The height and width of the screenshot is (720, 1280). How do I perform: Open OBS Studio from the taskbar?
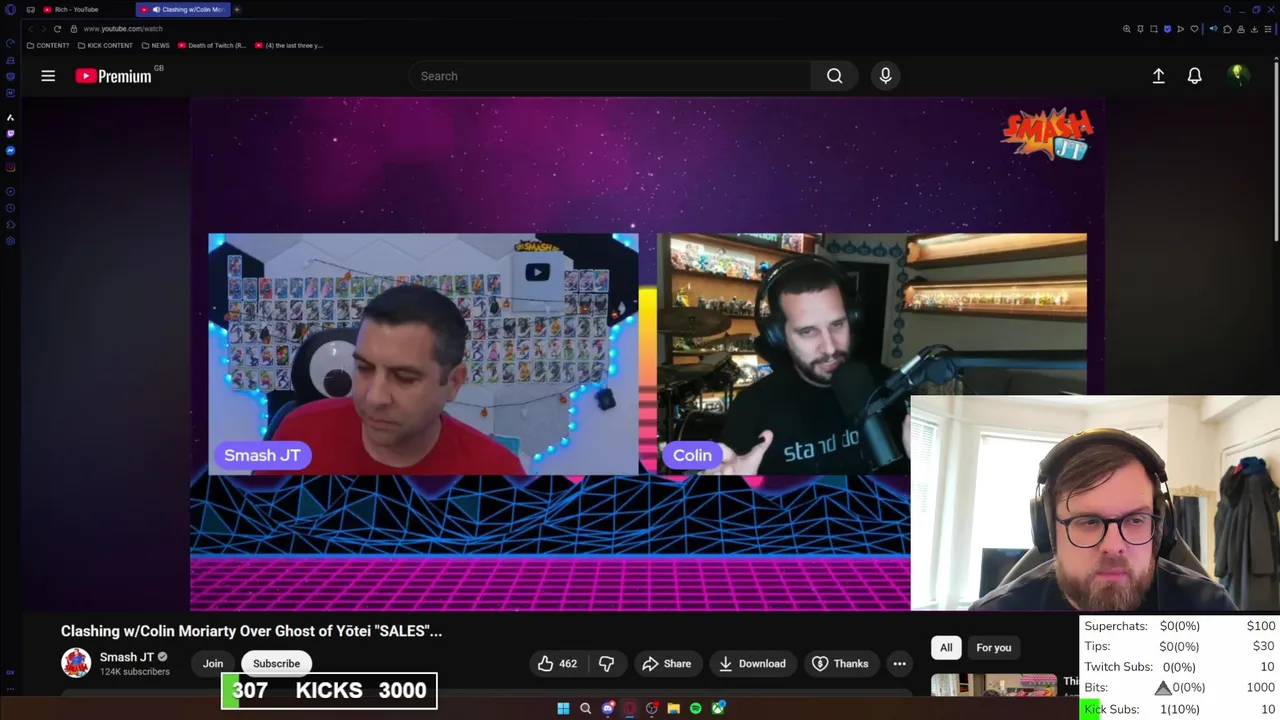651,708
